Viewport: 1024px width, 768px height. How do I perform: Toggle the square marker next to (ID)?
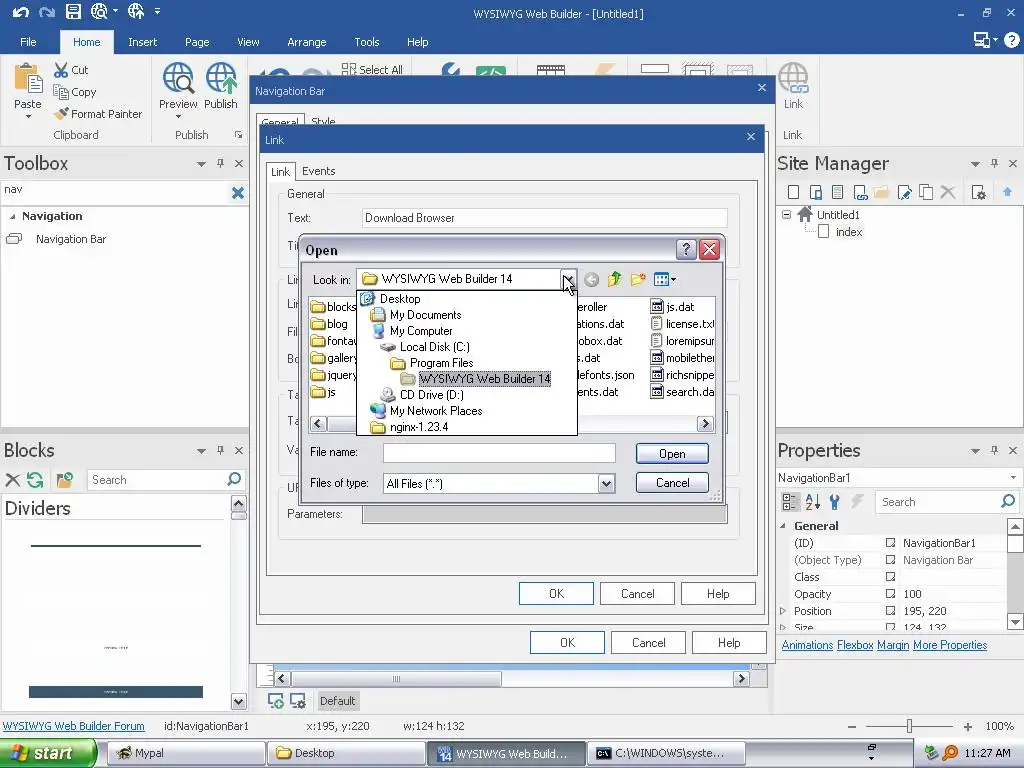pos(890,543)
